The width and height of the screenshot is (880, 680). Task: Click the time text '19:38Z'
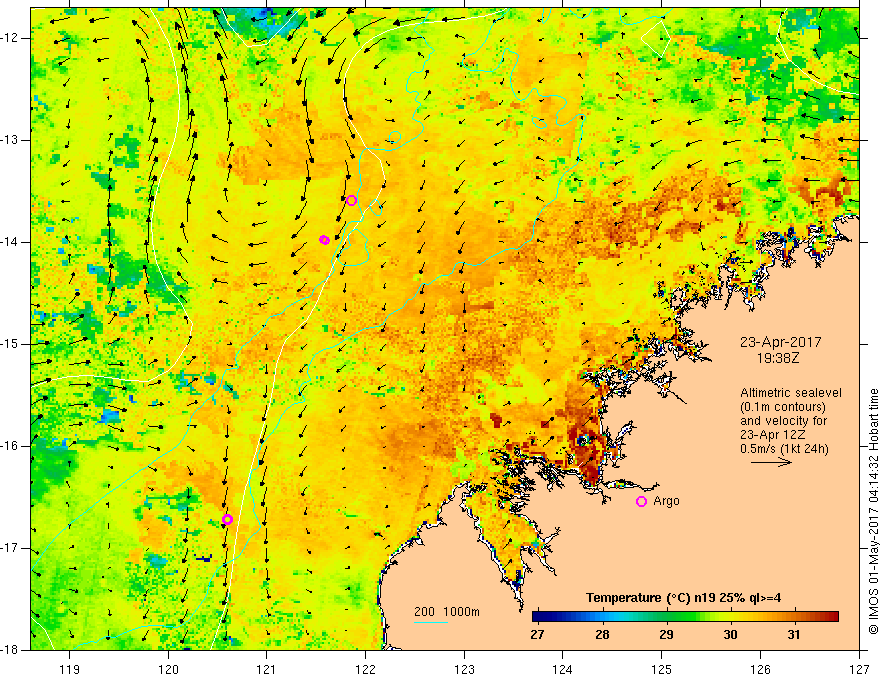click(778, 358)
